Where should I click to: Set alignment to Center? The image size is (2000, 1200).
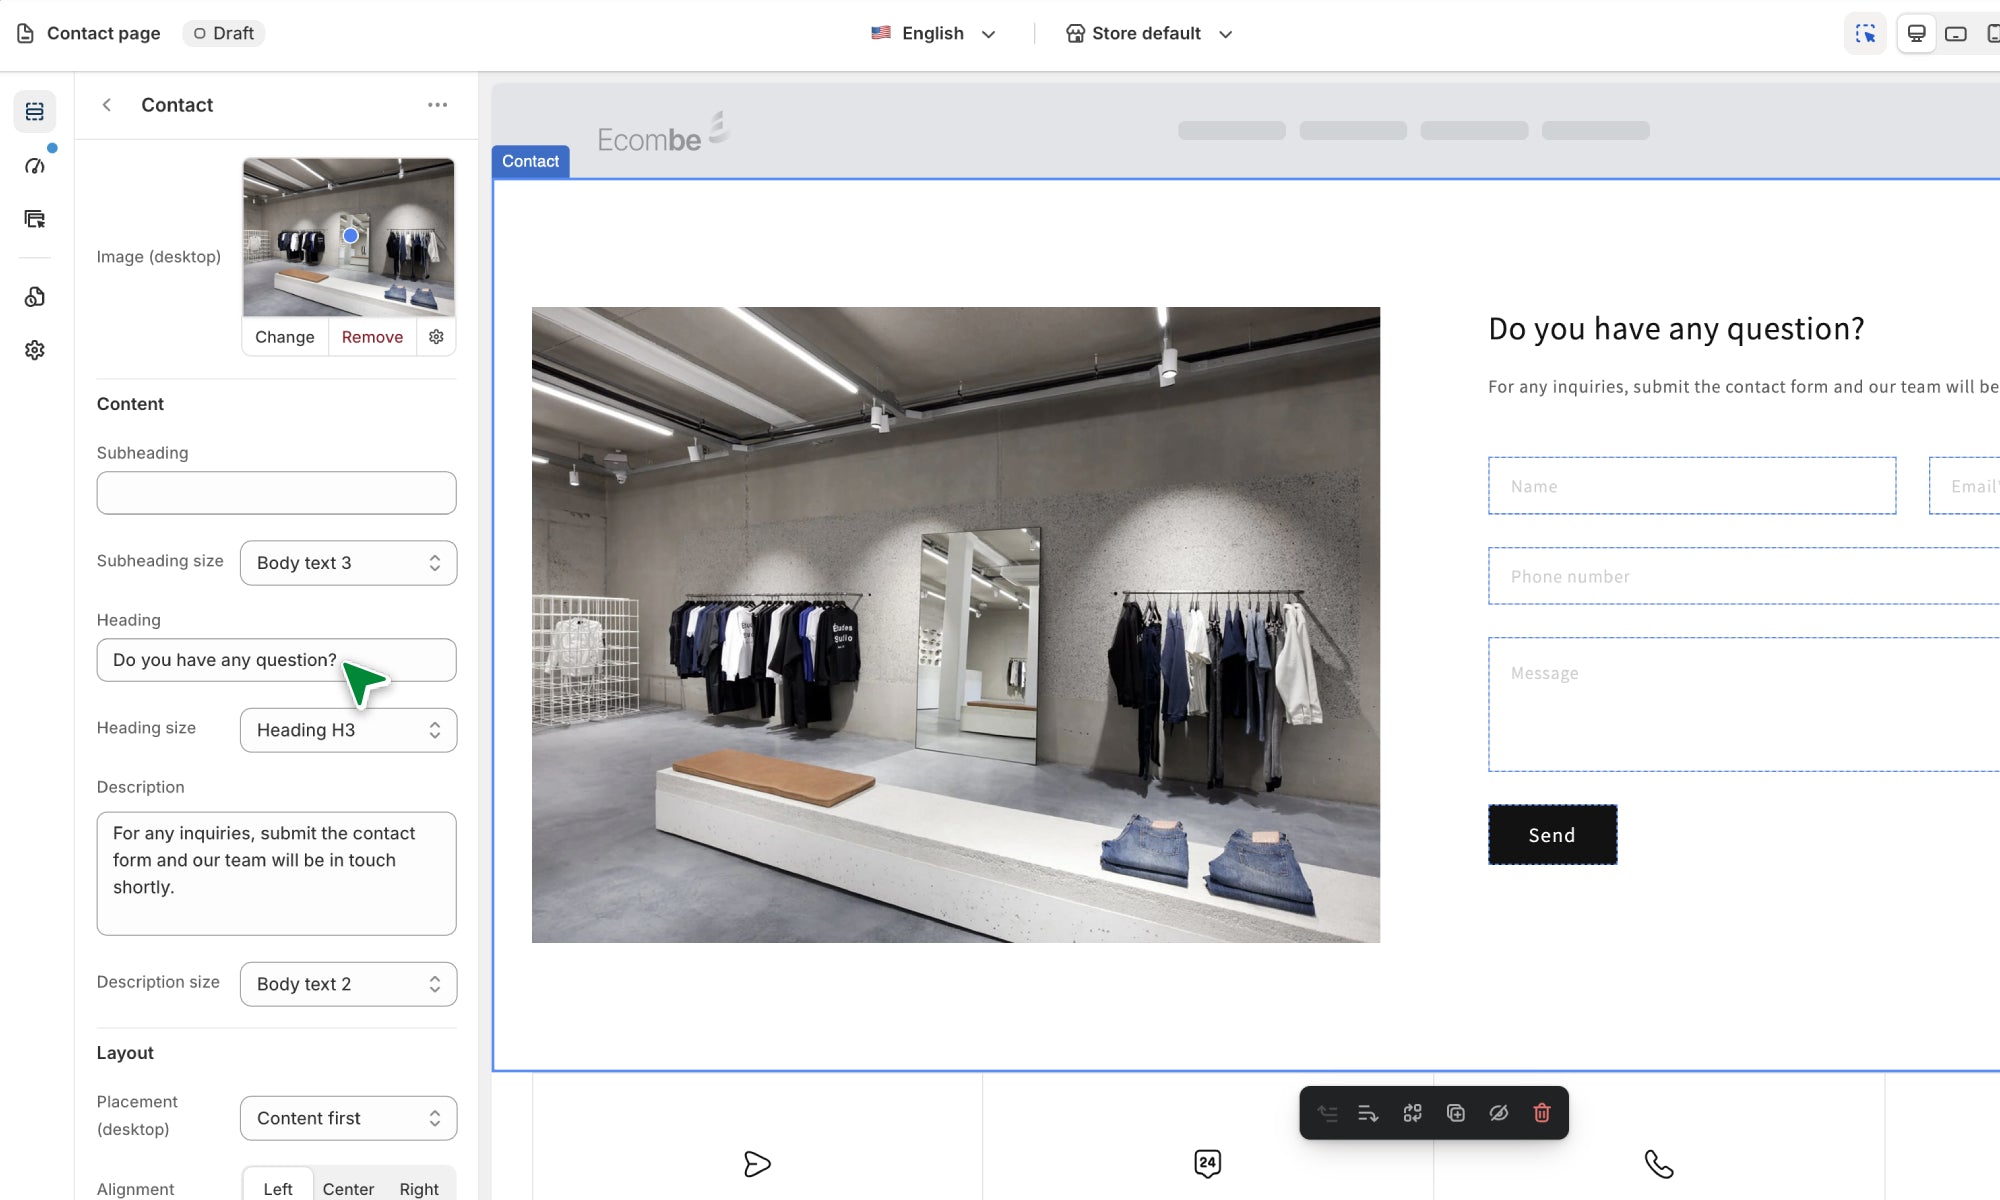tap(348, 1188)
